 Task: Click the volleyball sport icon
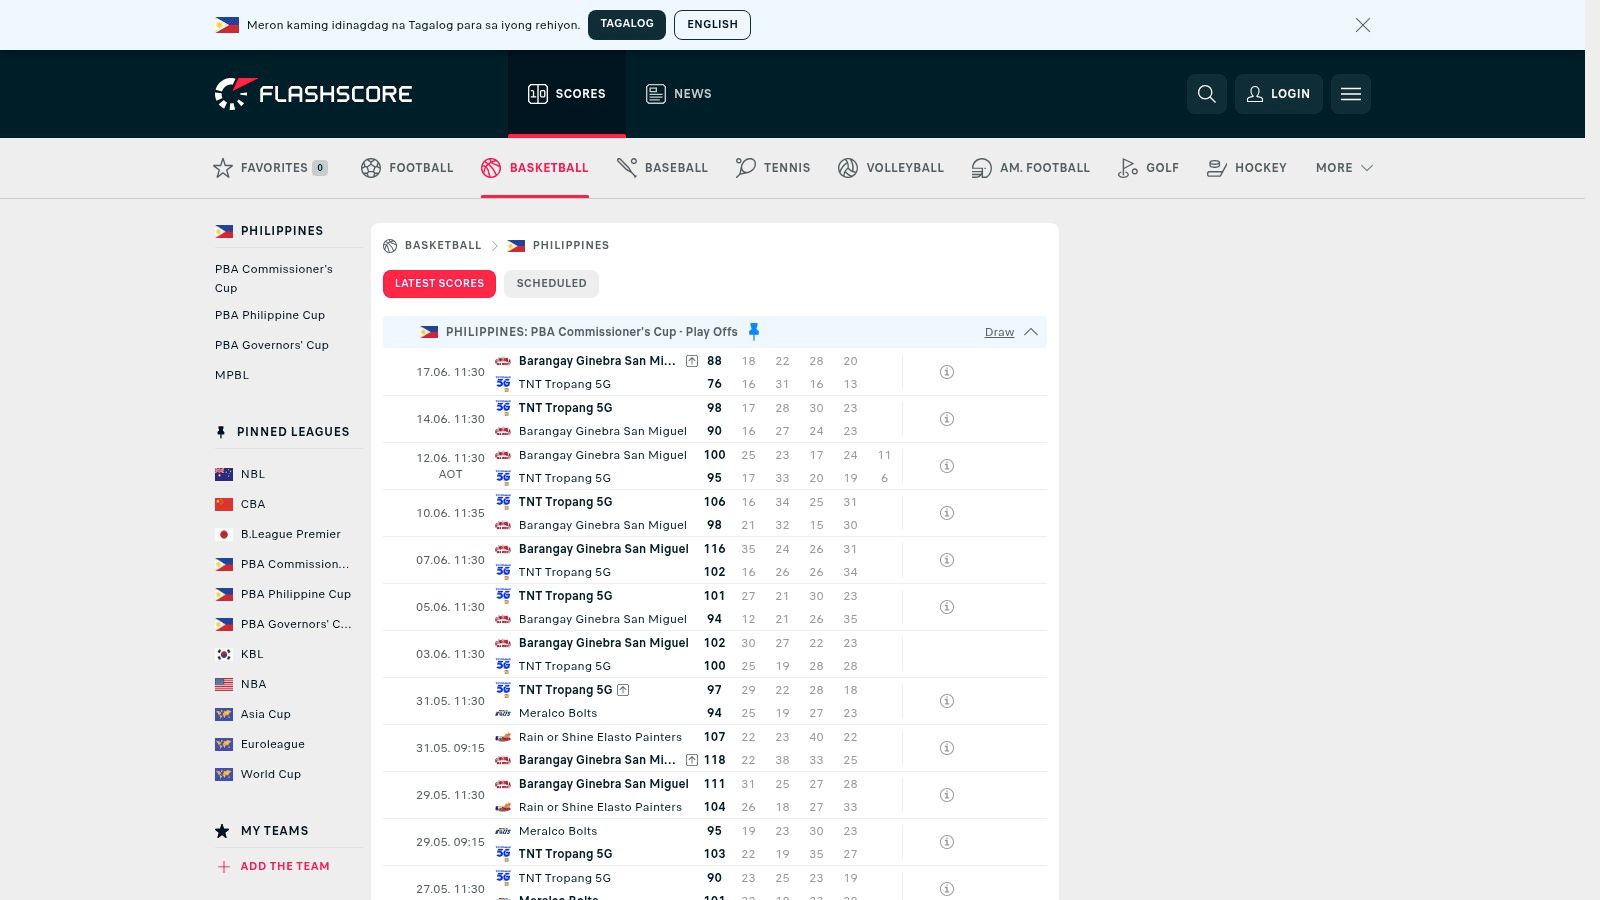point(848,168)
